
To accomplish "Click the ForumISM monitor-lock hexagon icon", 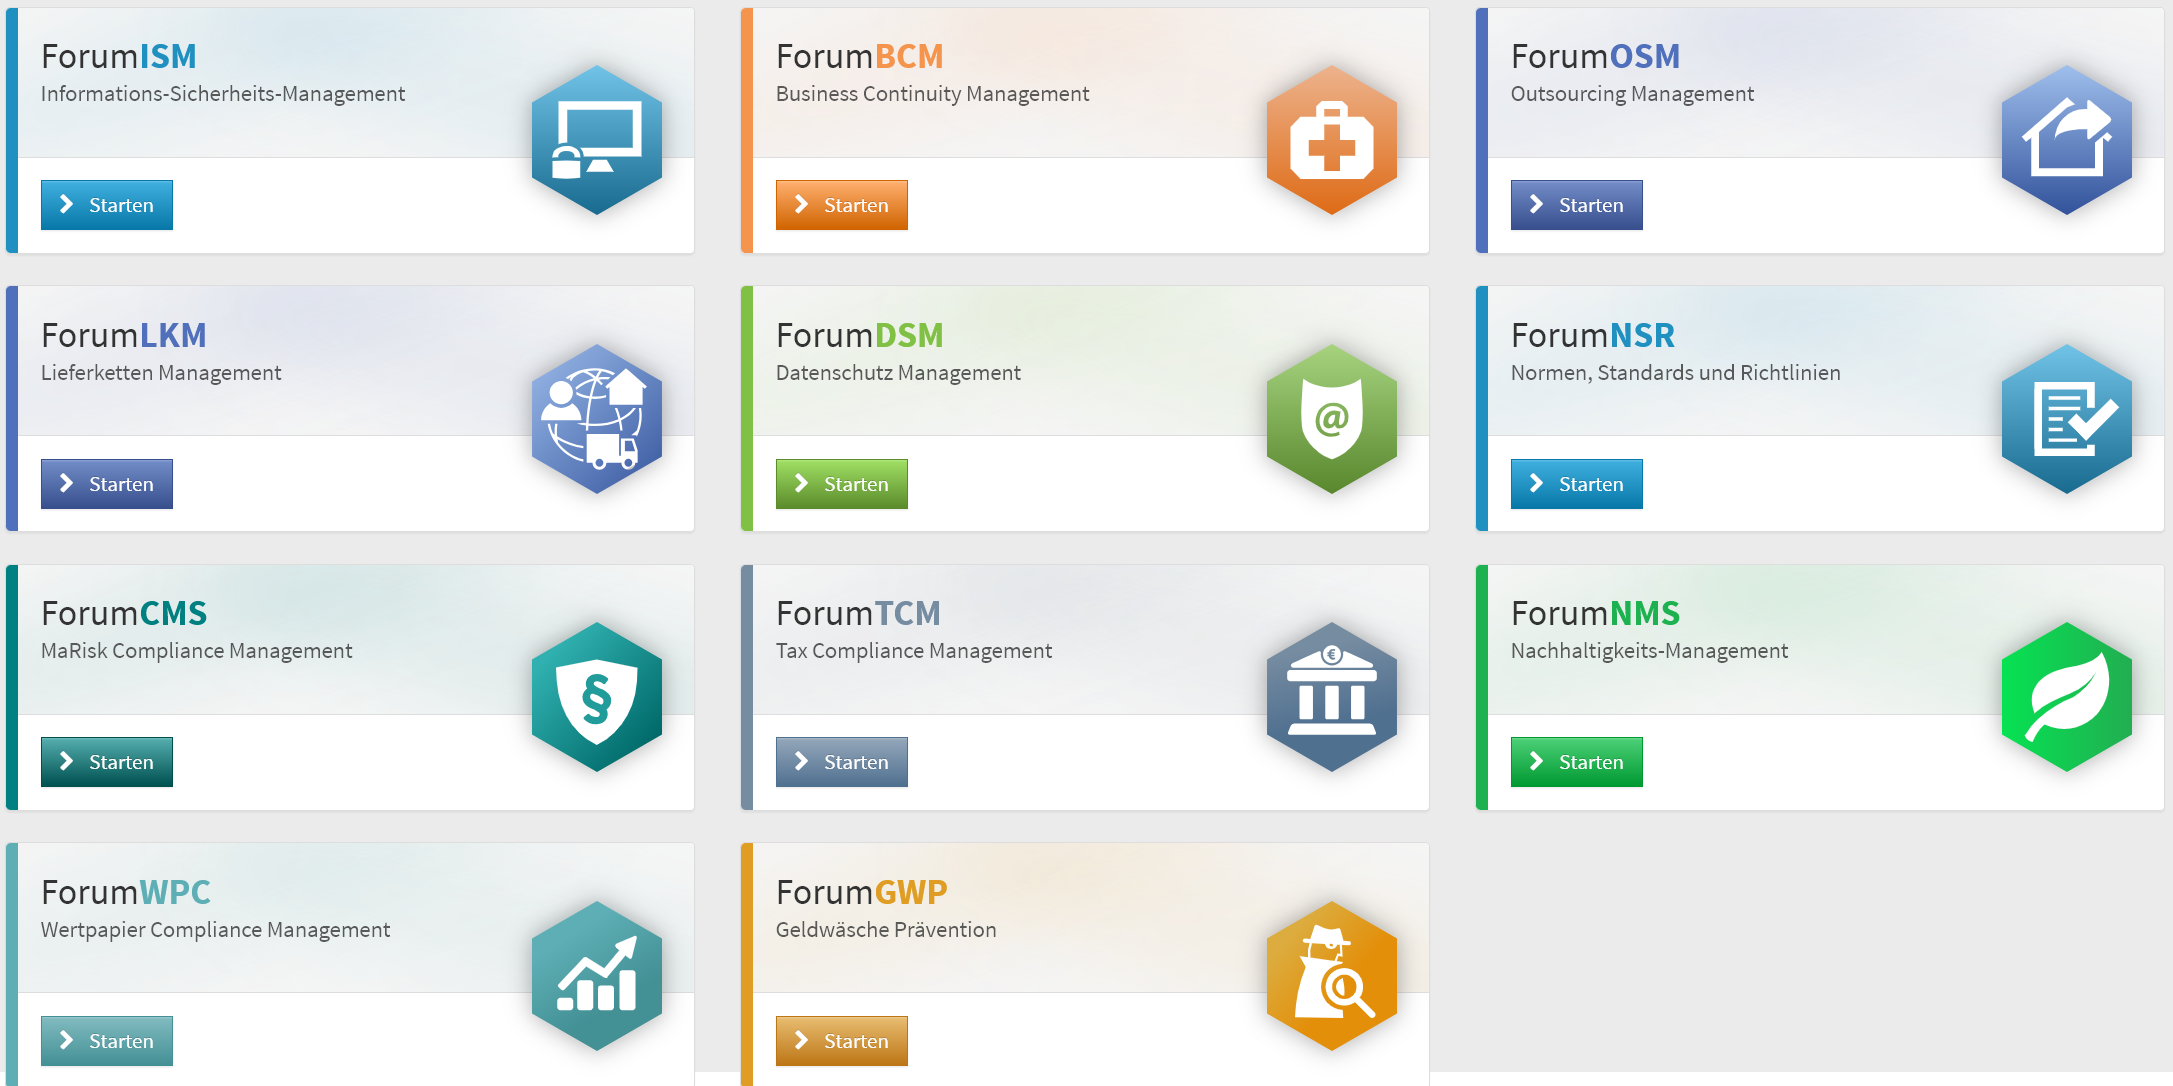I will pyautogui.click(x=597, y=140).
